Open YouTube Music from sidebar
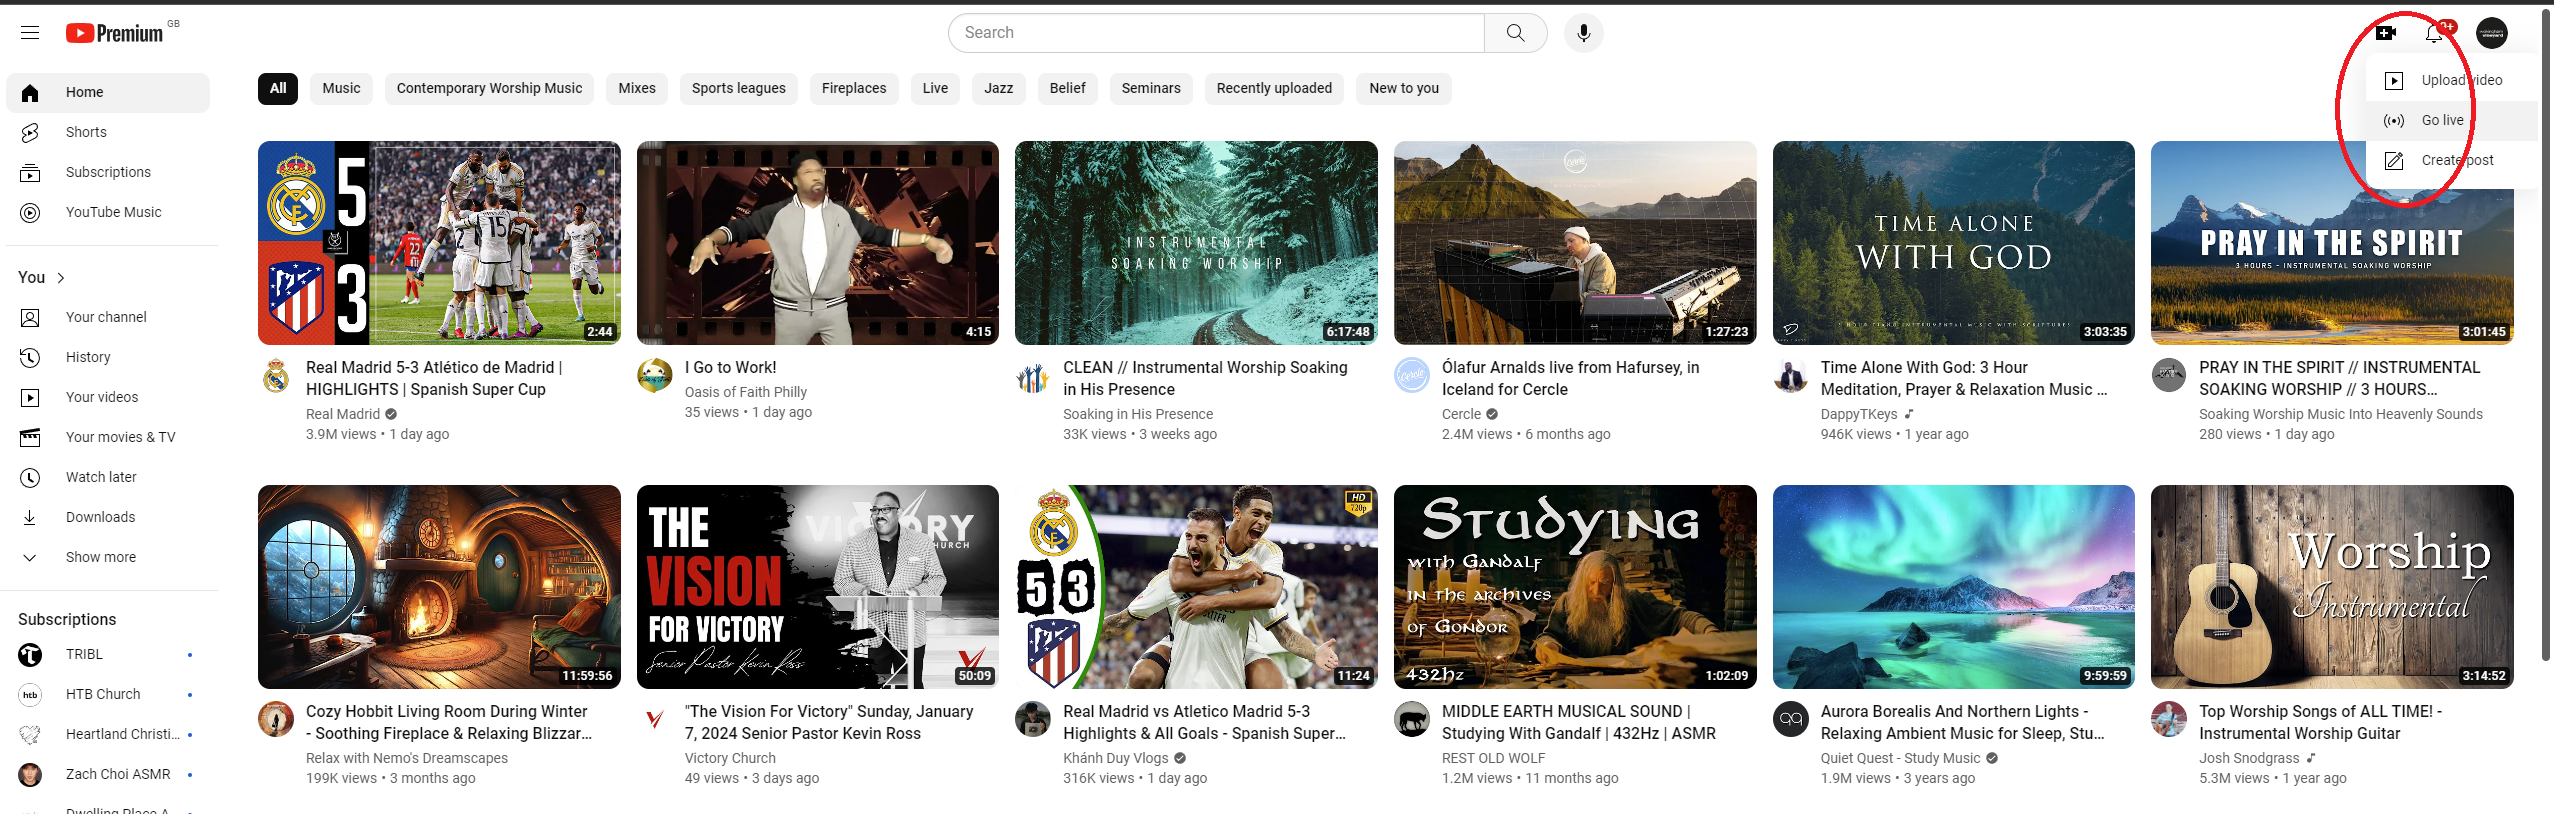2560x814 pixels. click(108, 212)
